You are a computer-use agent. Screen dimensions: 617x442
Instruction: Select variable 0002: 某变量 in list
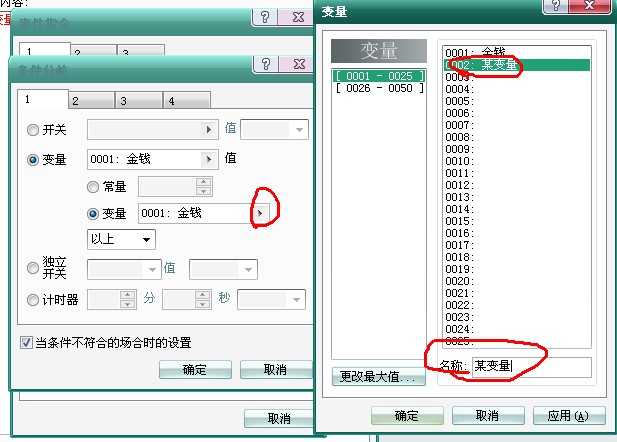tap(517, 65)
